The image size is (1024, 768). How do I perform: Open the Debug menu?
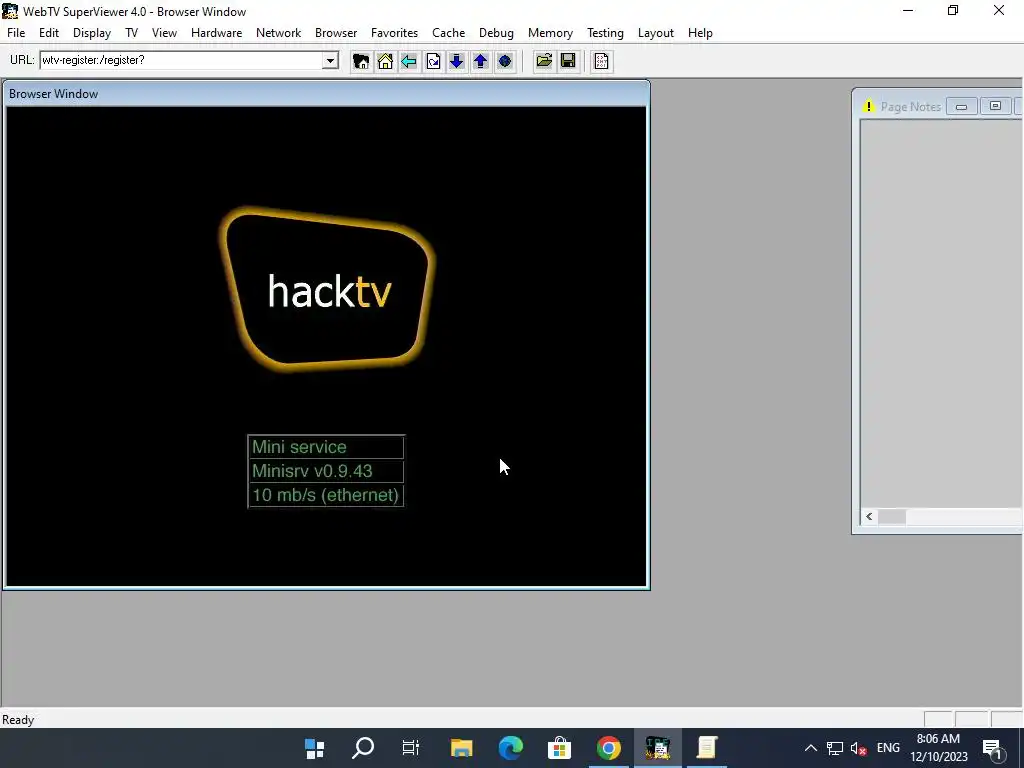pos(496,33)
